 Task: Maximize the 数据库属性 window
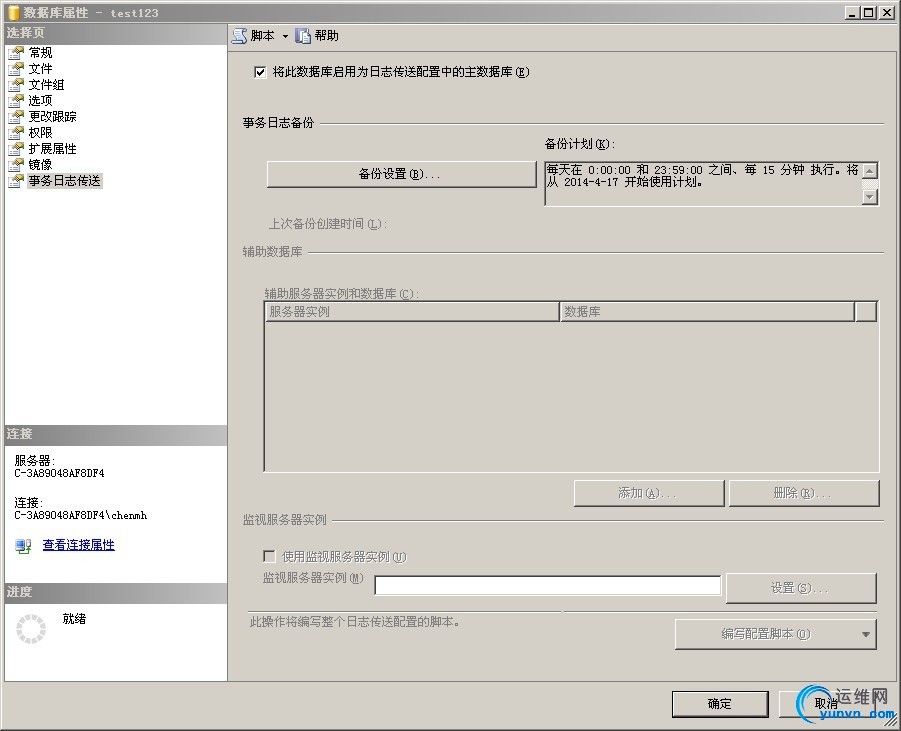[869, 13]
